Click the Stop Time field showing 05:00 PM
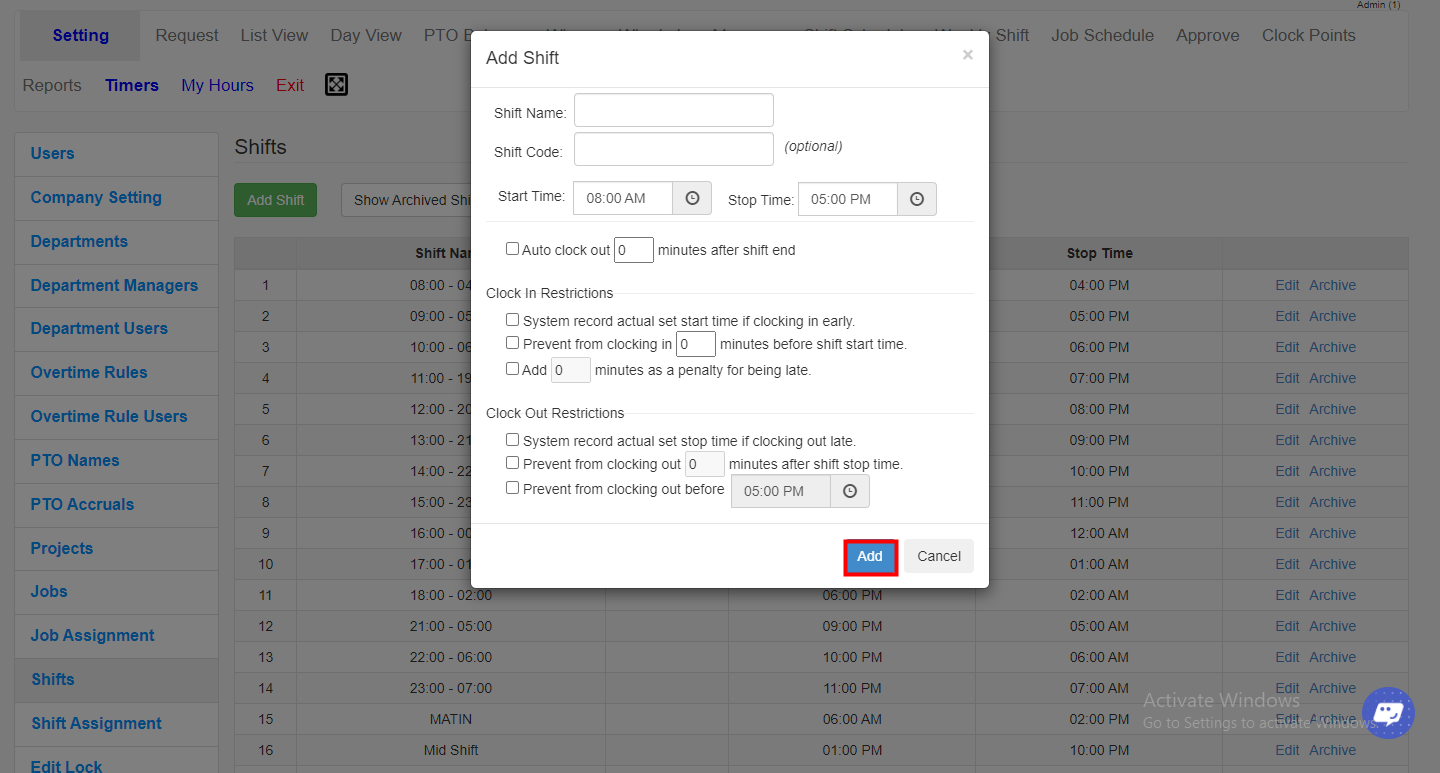This screenshot has width=1440, height=773. pos(848,199)
